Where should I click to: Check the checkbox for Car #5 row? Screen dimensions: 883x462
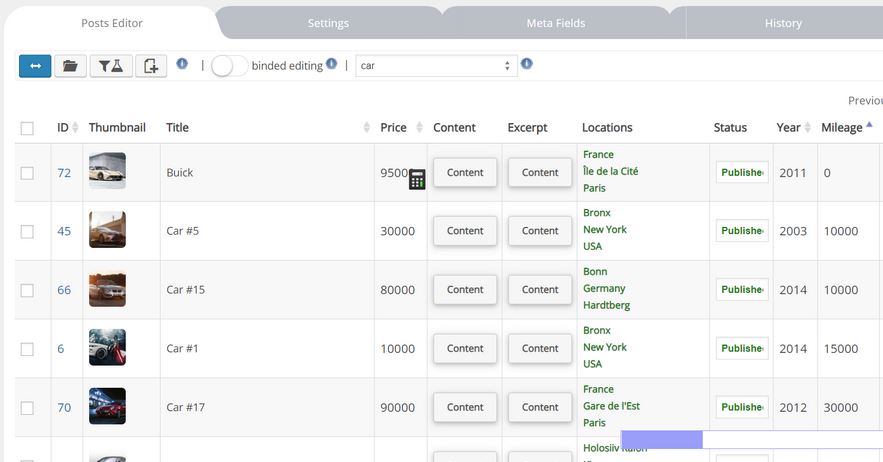27,232
